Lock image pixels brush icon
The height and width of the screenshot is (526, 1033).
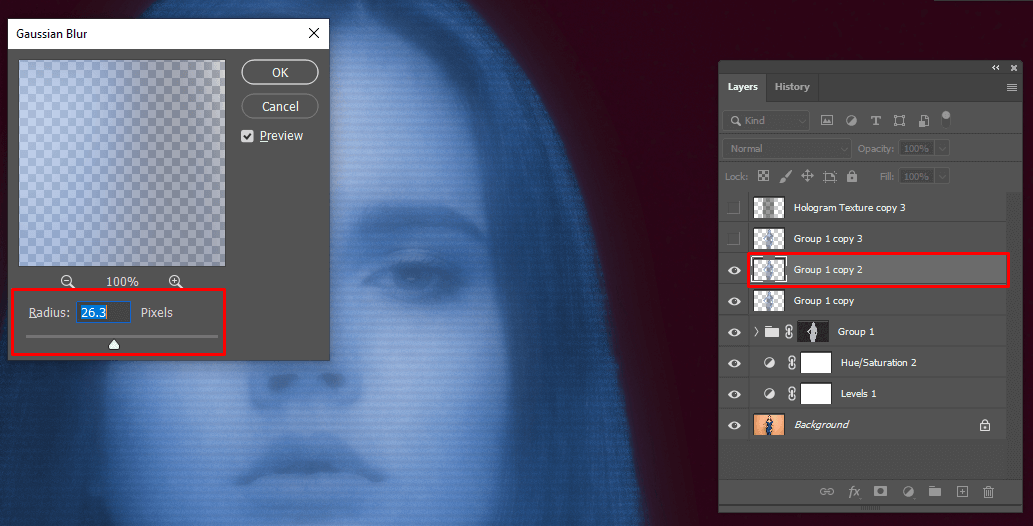click(x=785, y=176)
